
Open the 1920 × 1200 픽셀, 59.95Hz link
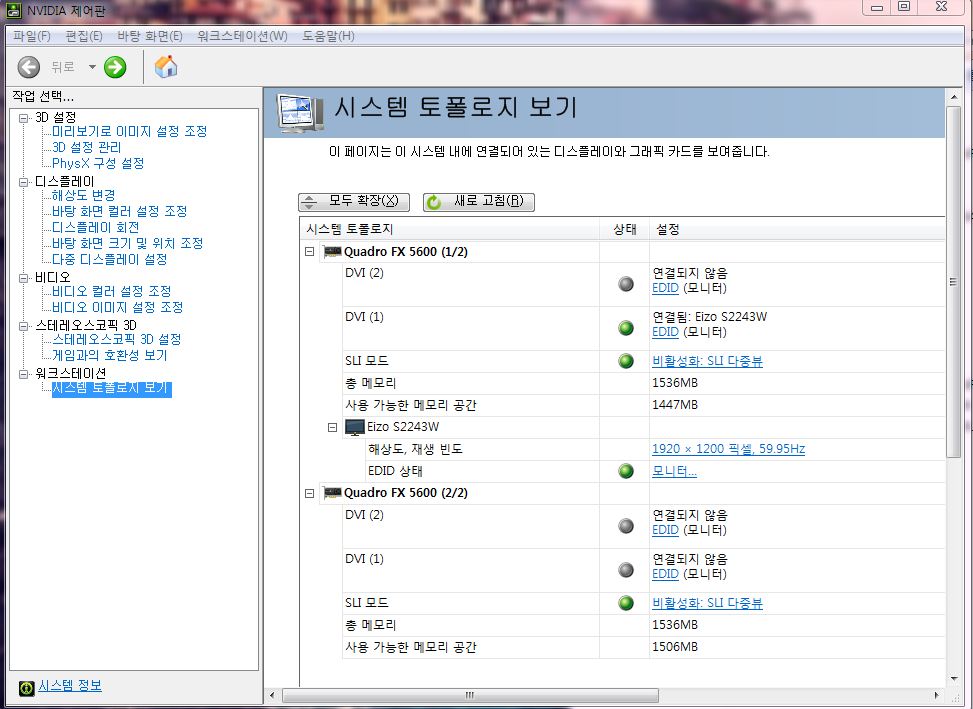(729, 449)
